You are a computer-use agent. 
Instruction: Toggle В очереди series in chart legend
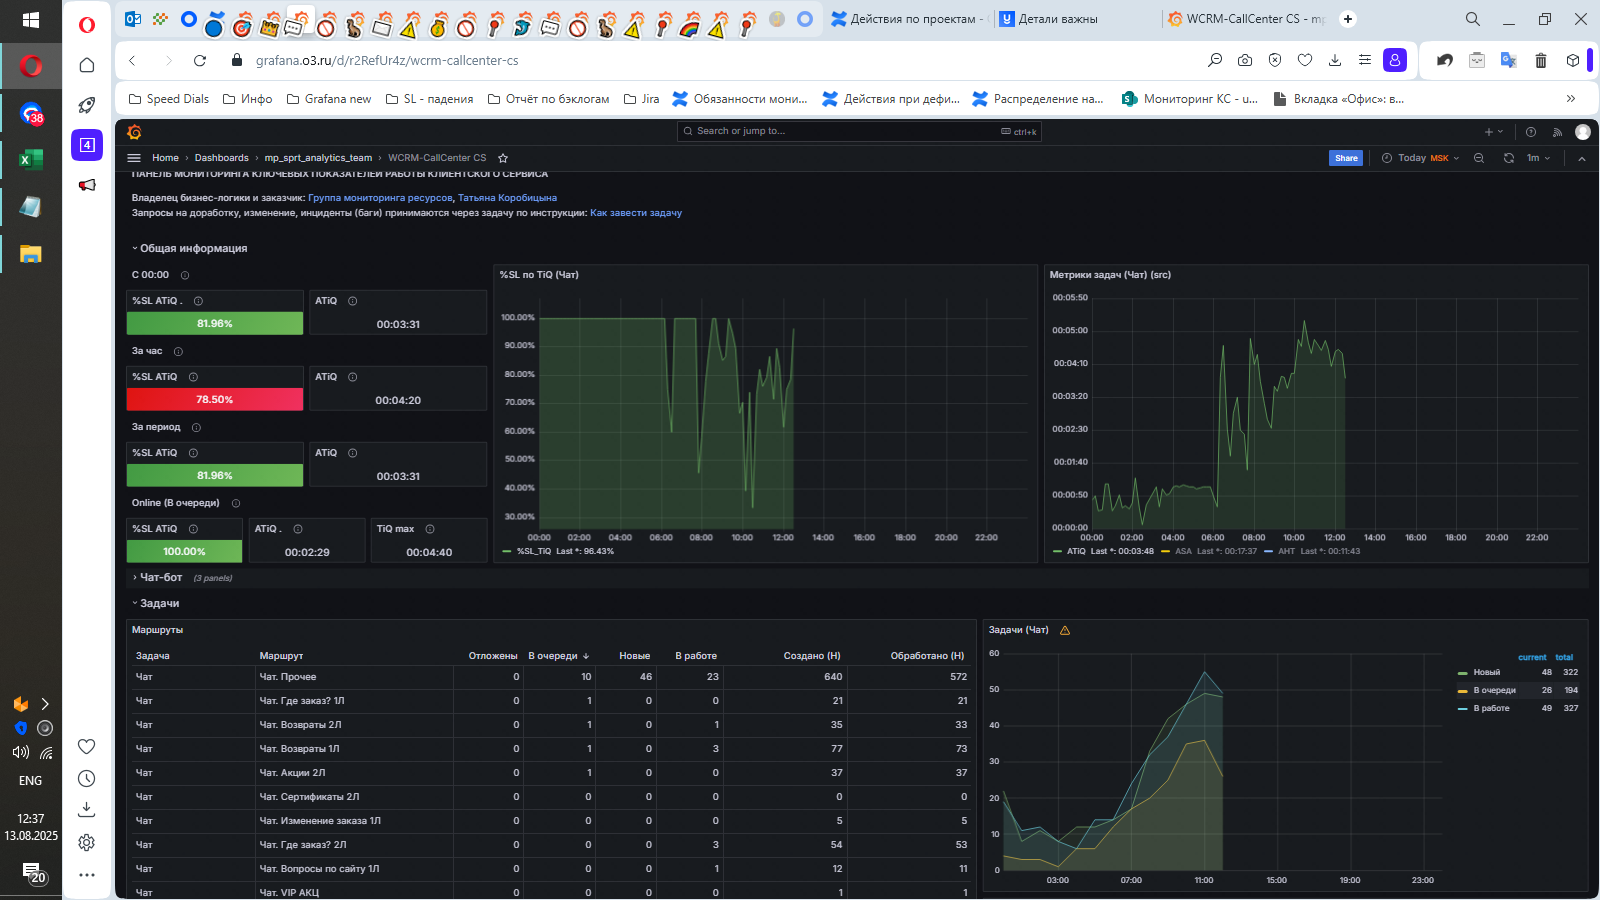pos(1494,690)
